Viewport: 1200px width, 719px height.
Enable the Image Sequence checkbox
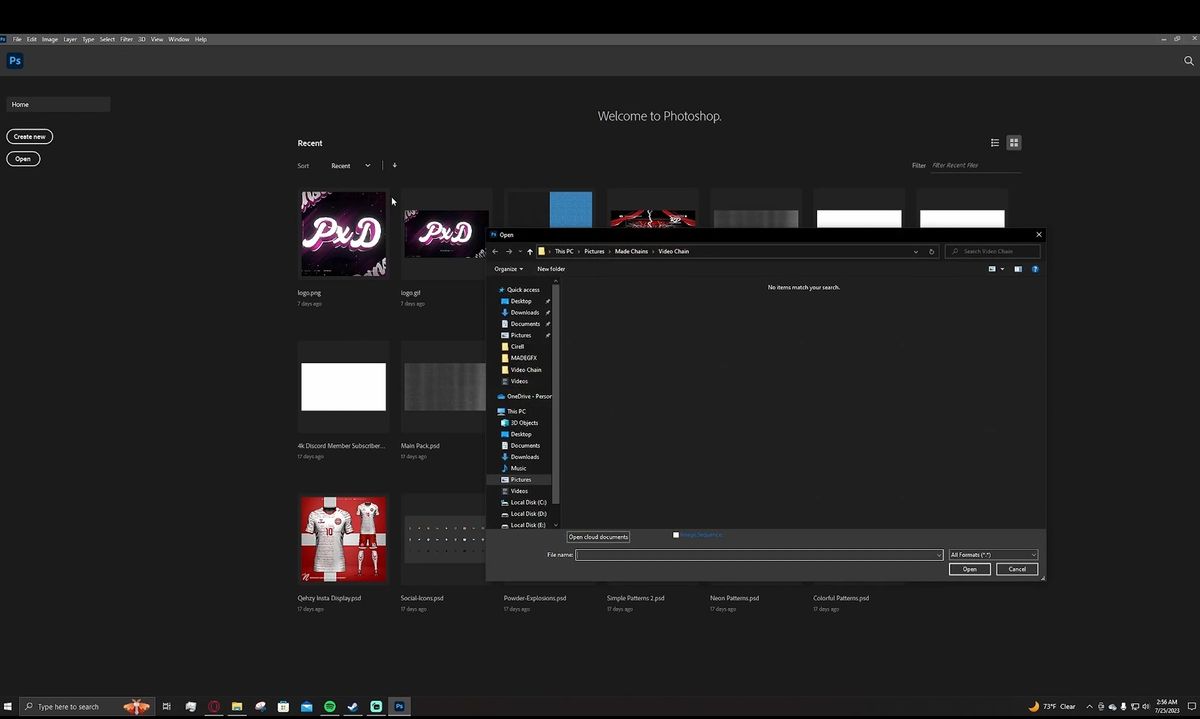pos(676,535)
